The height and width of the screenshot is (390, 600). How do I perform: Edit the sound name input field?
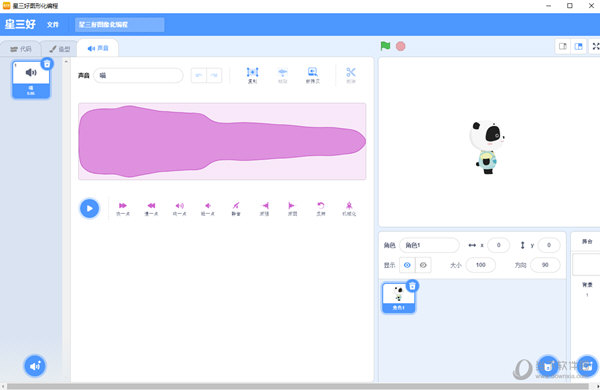(138, 75)
